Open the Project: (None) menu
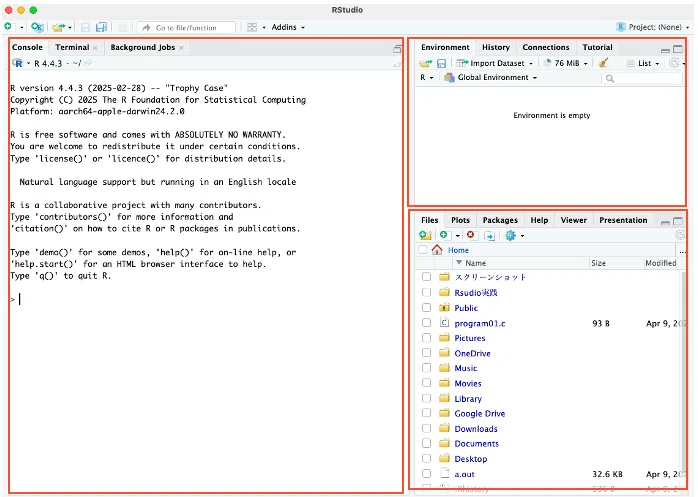698x497 pixels. [653, 27]
